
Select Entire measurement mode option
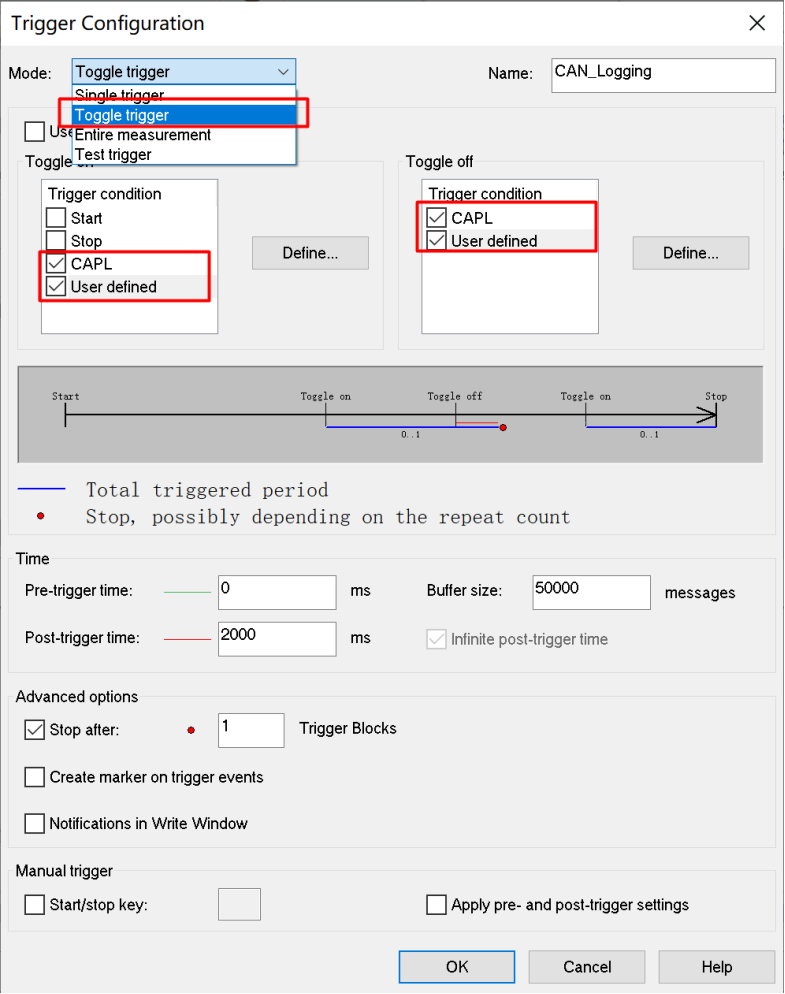[x=184, y=134]
